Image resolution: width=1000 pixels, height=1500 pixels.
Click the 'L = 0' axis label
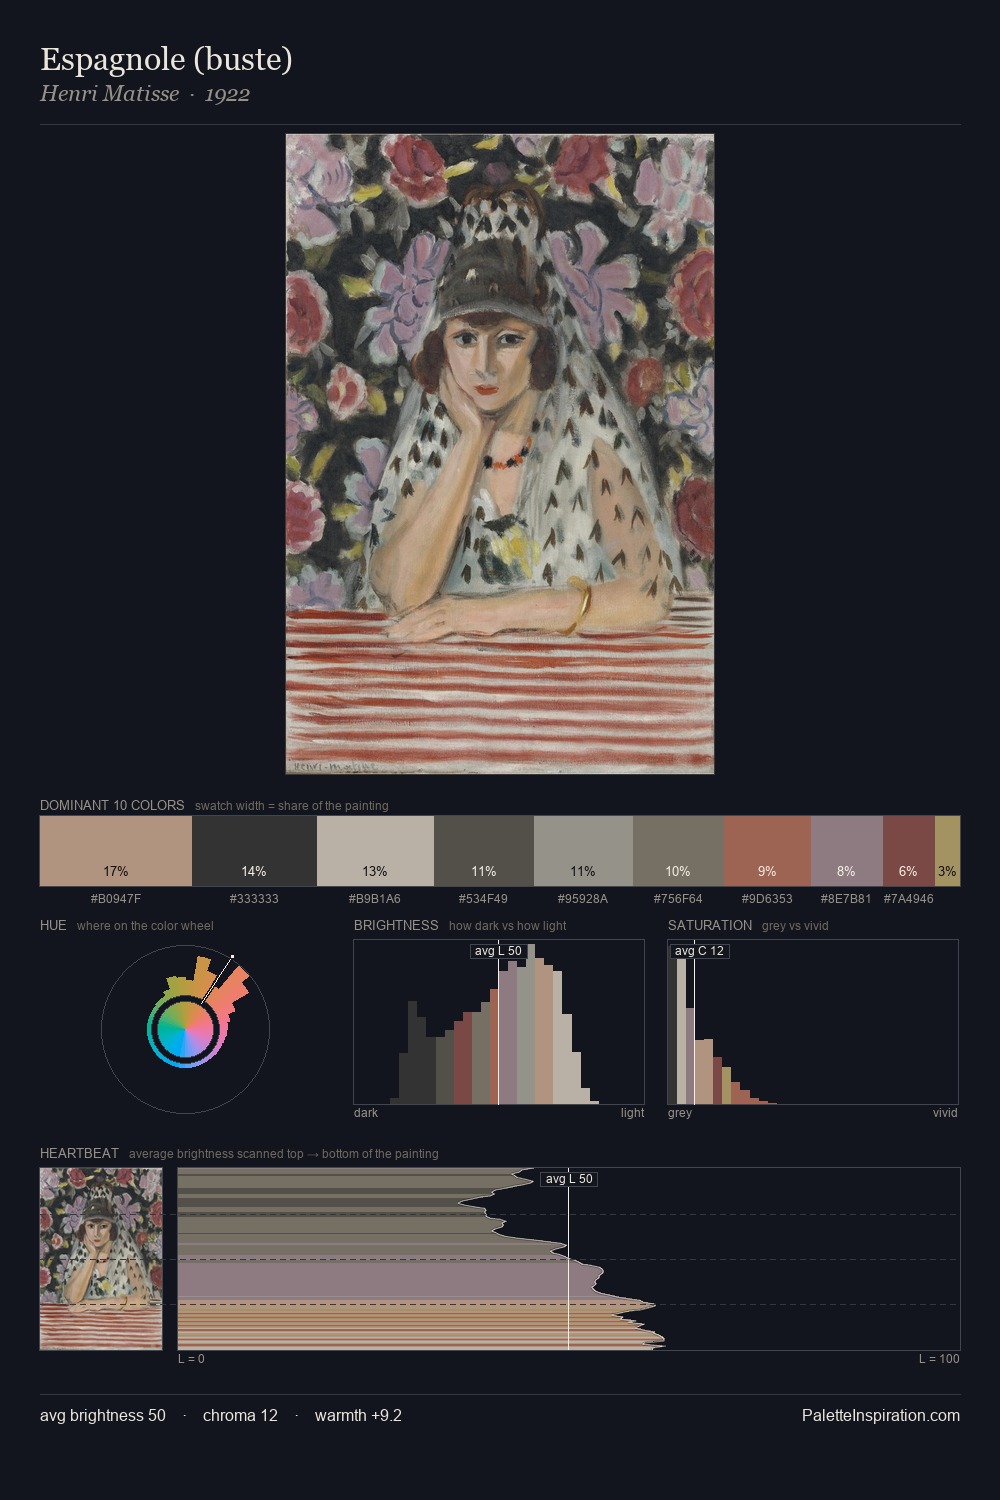[191, 1359]
